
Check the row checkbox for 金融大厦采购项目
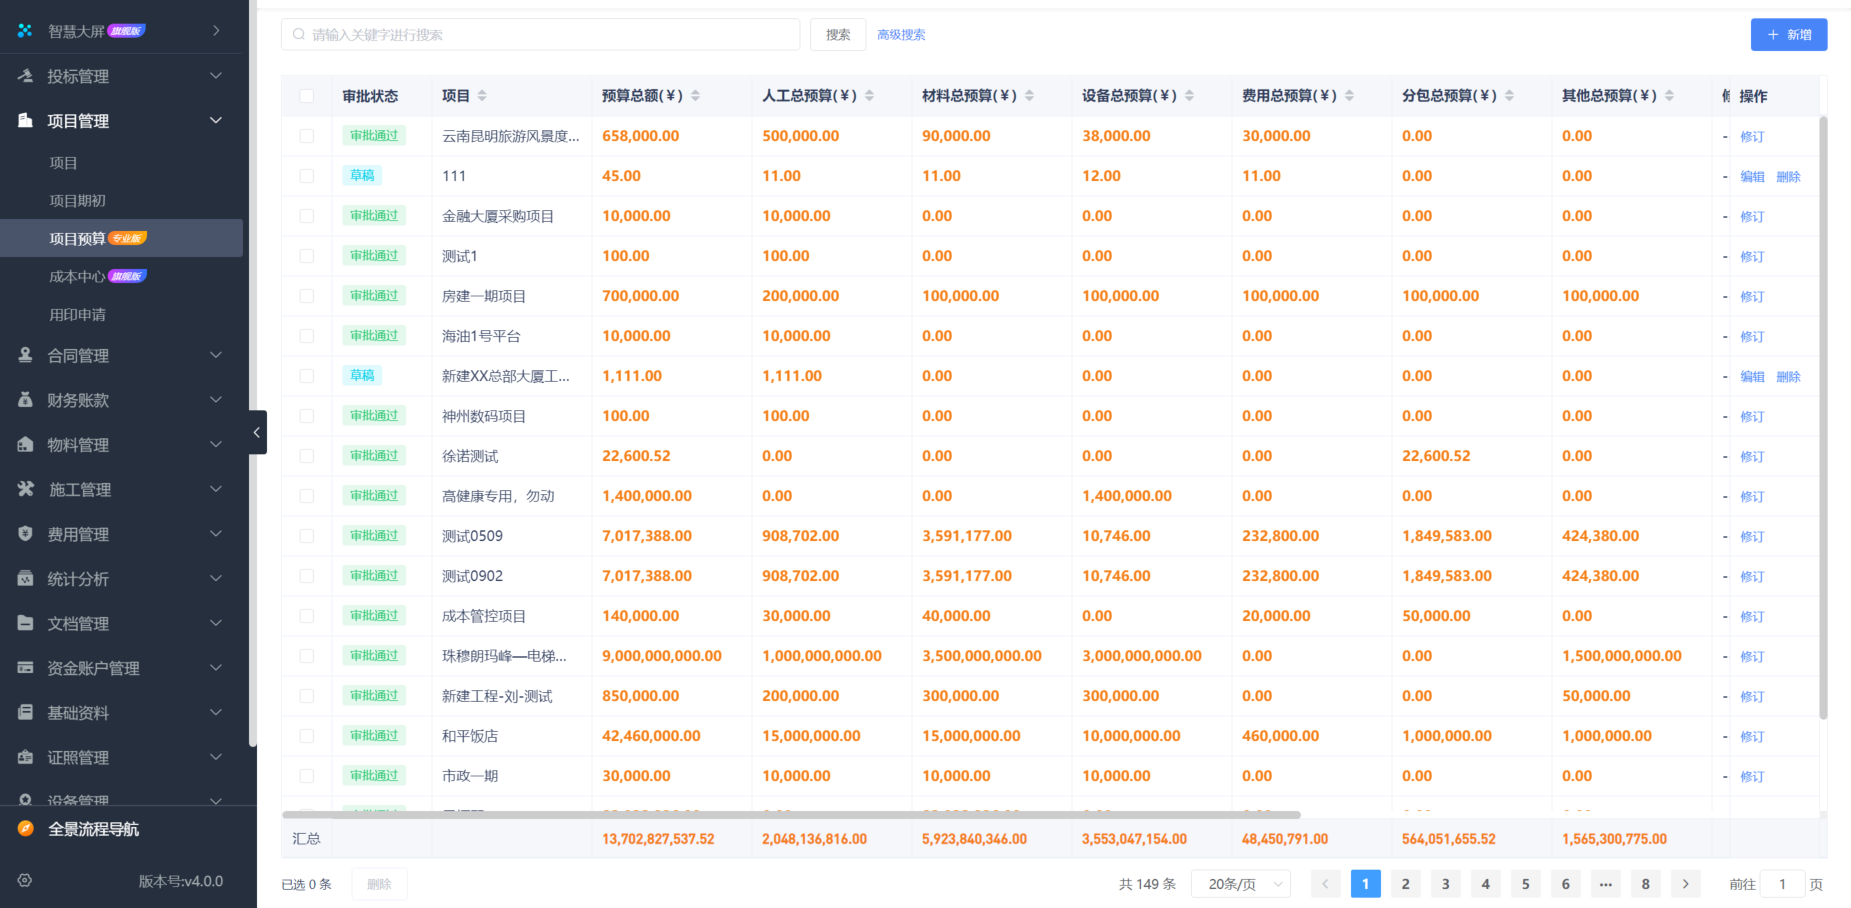coord(307,216)
